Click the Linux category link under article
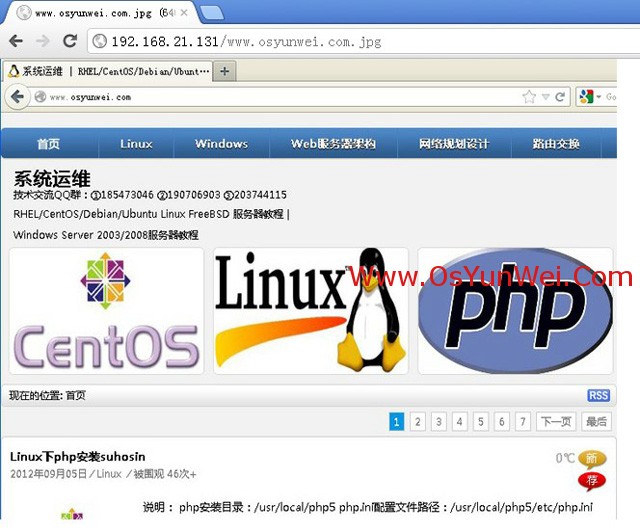This screenshot has width=640, height=532. coord(109,474)
